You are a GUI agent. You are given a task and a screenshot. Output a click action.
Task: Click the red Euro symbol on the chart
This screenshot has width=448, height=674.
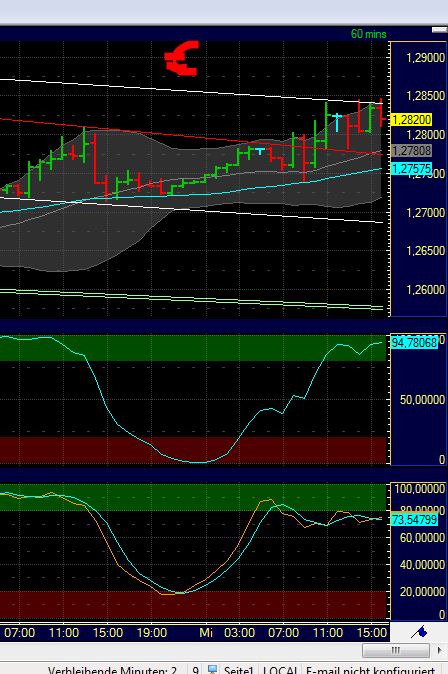tap(182, 58)
